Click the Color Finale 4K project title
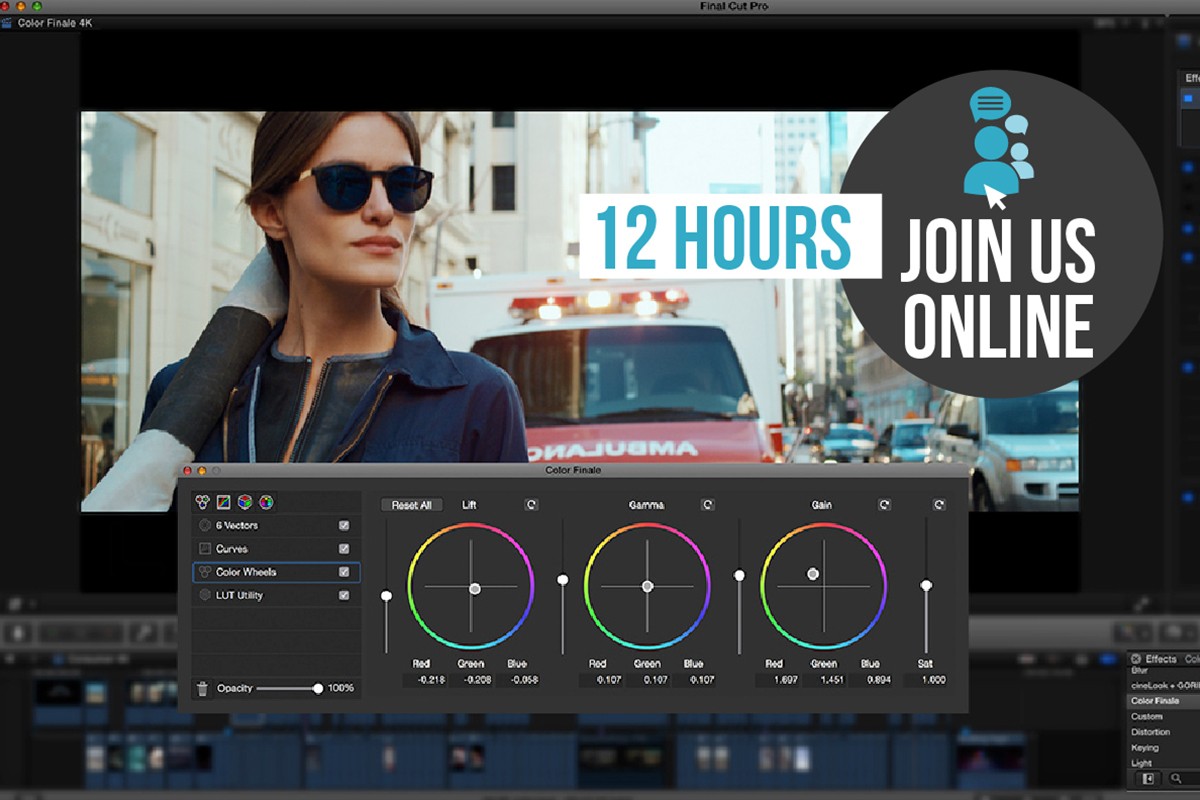The height and width of the screenshot is (800, 1200). point(55,22)
